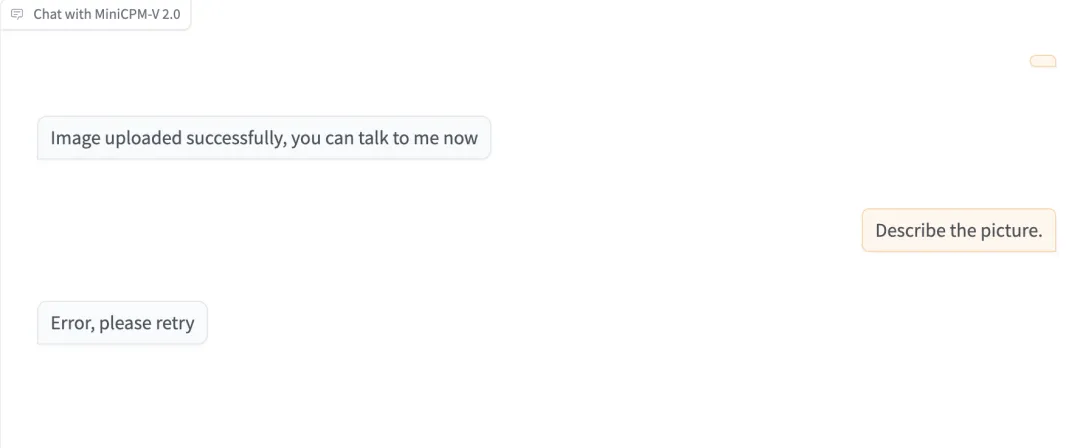
Task: Click "you can" in the upload confirmation message
Action: pos(322,139)
